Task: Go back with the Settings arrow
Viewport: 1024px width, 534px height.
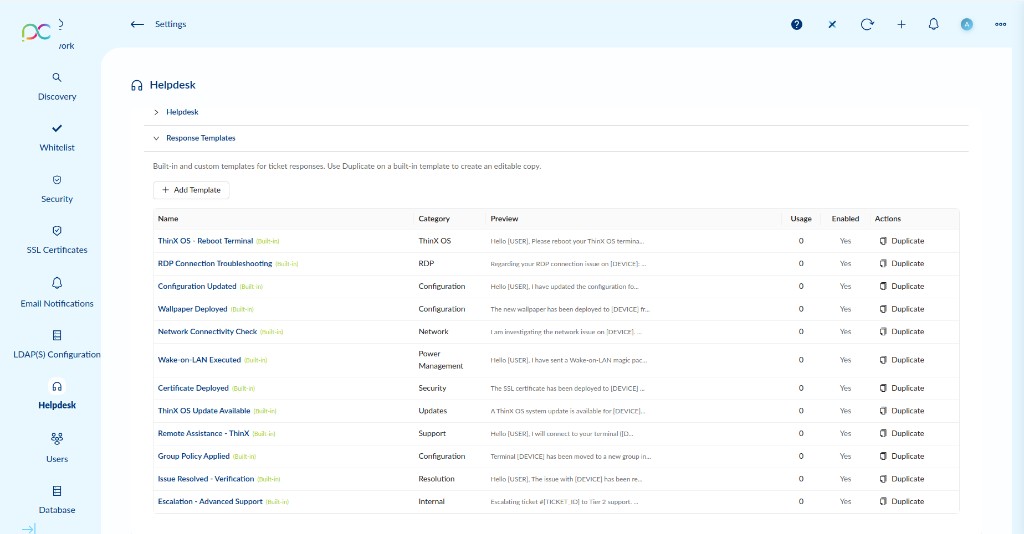Action: pyautogui.click(x=136, y=24)
